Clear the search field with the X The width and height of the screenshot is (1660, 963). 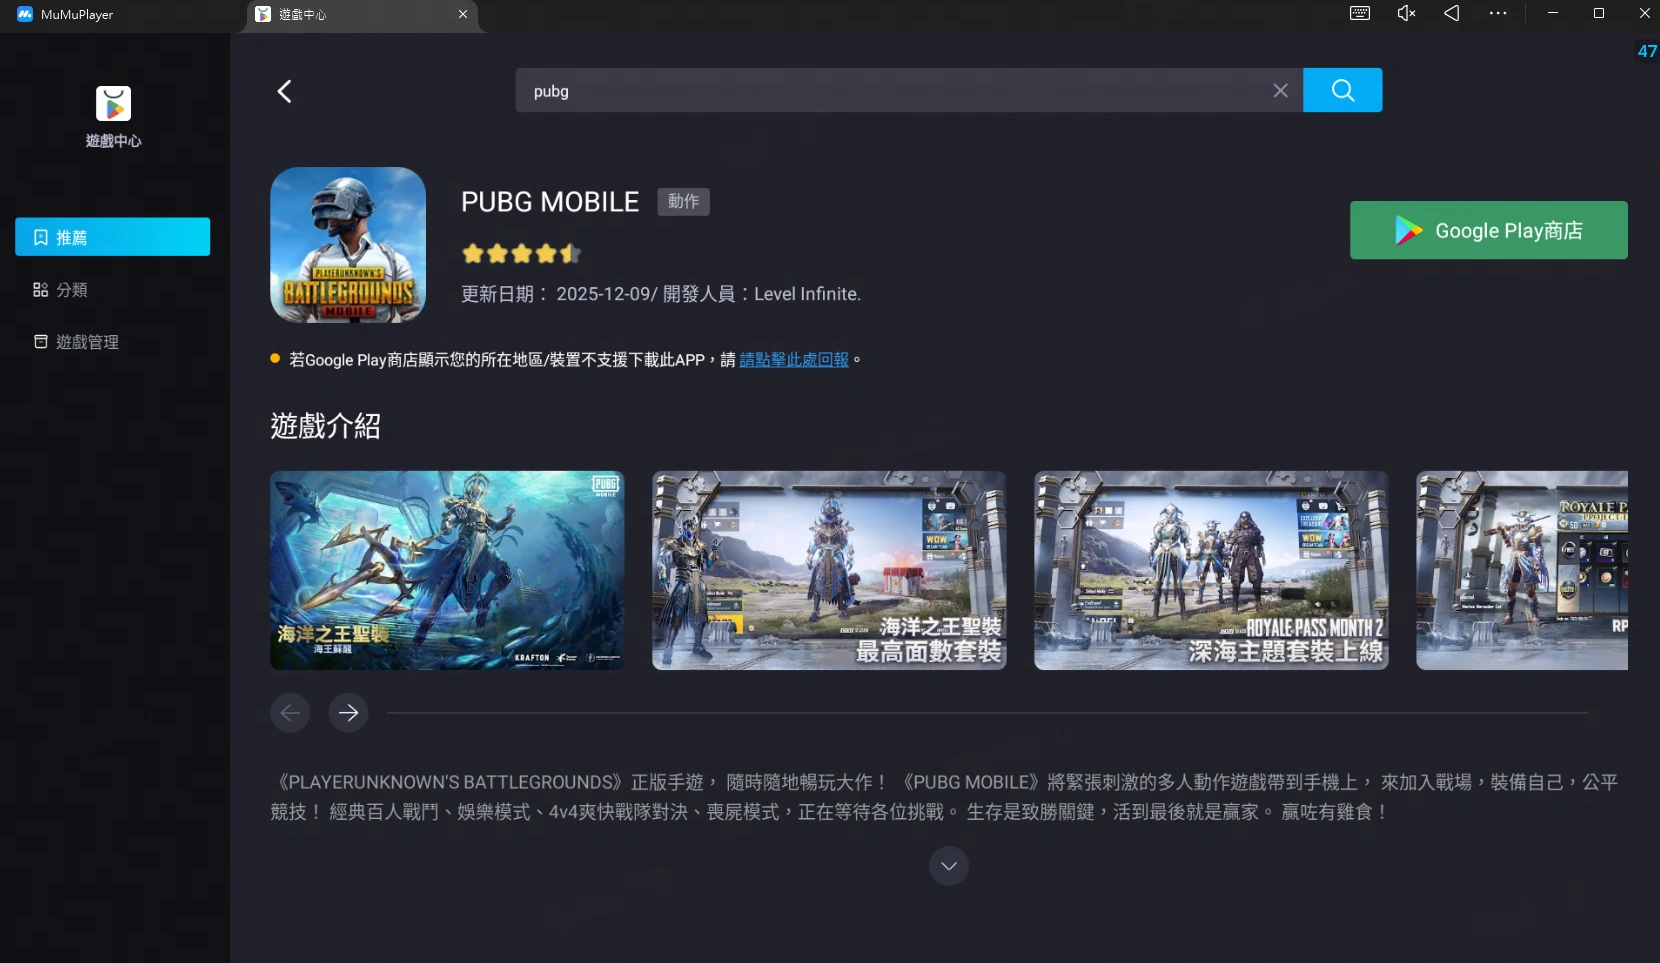click(x=1280, y=90)
